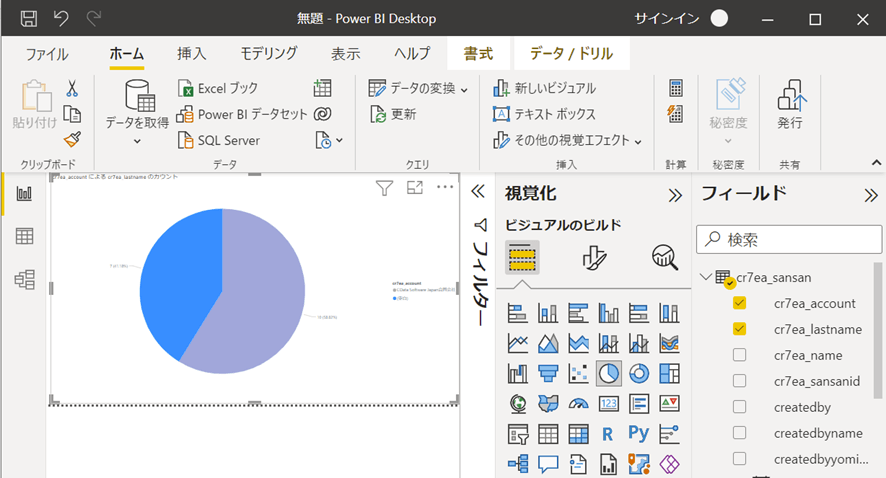Select the pie chart visual

(609, 373)
